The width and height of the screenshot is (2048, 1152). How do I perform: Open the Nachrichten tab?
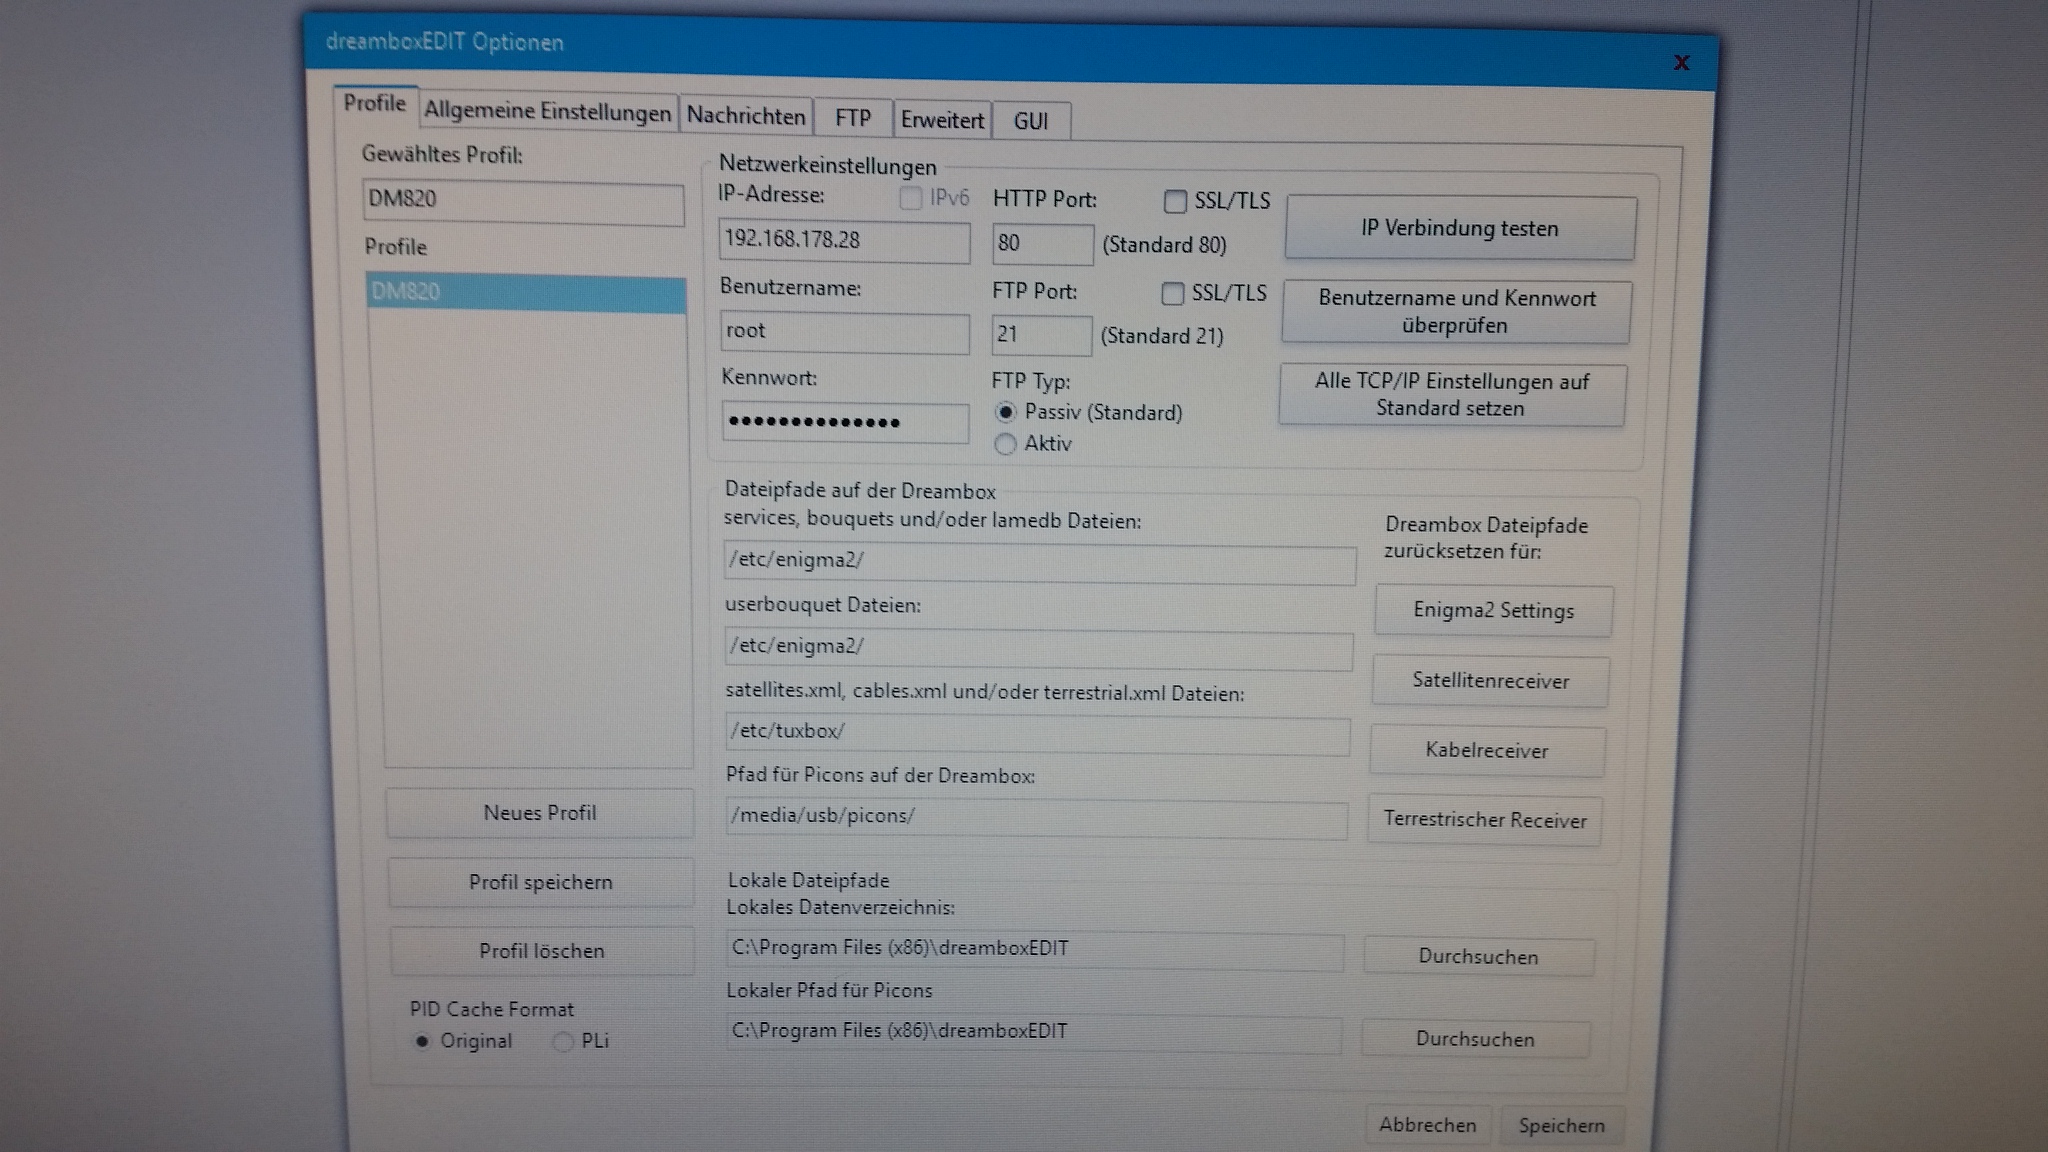746,117
